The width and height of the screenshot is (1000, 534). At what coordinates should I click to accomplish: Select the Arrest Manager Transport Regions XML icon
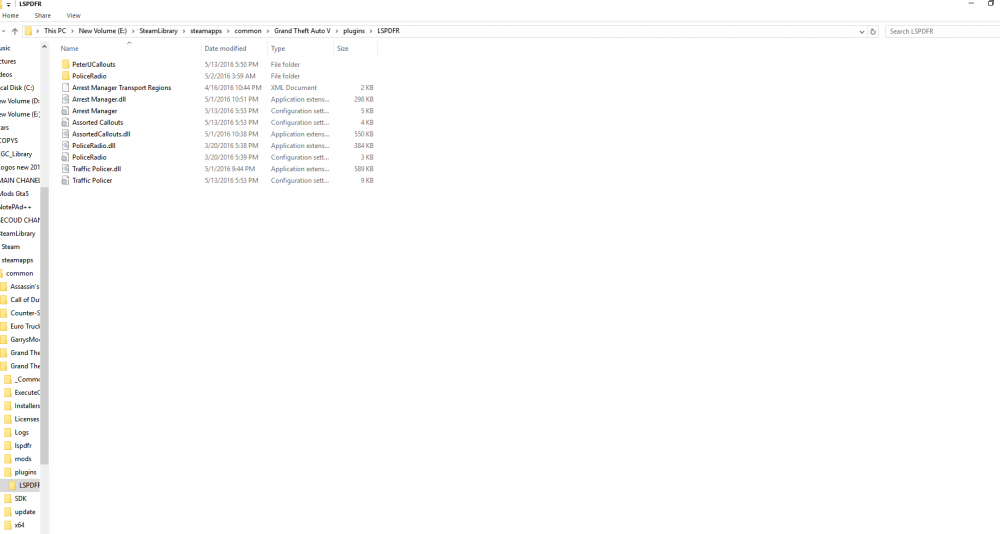(65, 87)
